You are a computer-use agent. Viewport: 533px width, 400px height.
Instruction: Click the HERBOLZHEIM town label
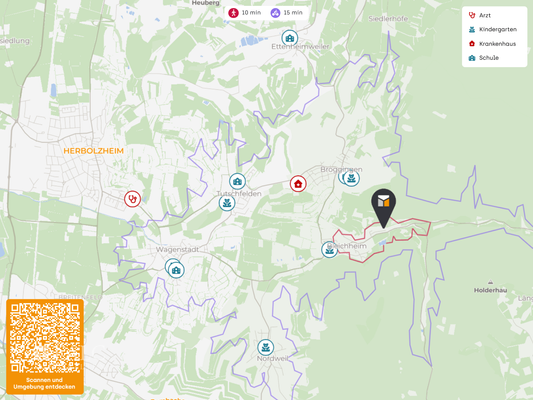pyautogui.click(x=93, y=151)
